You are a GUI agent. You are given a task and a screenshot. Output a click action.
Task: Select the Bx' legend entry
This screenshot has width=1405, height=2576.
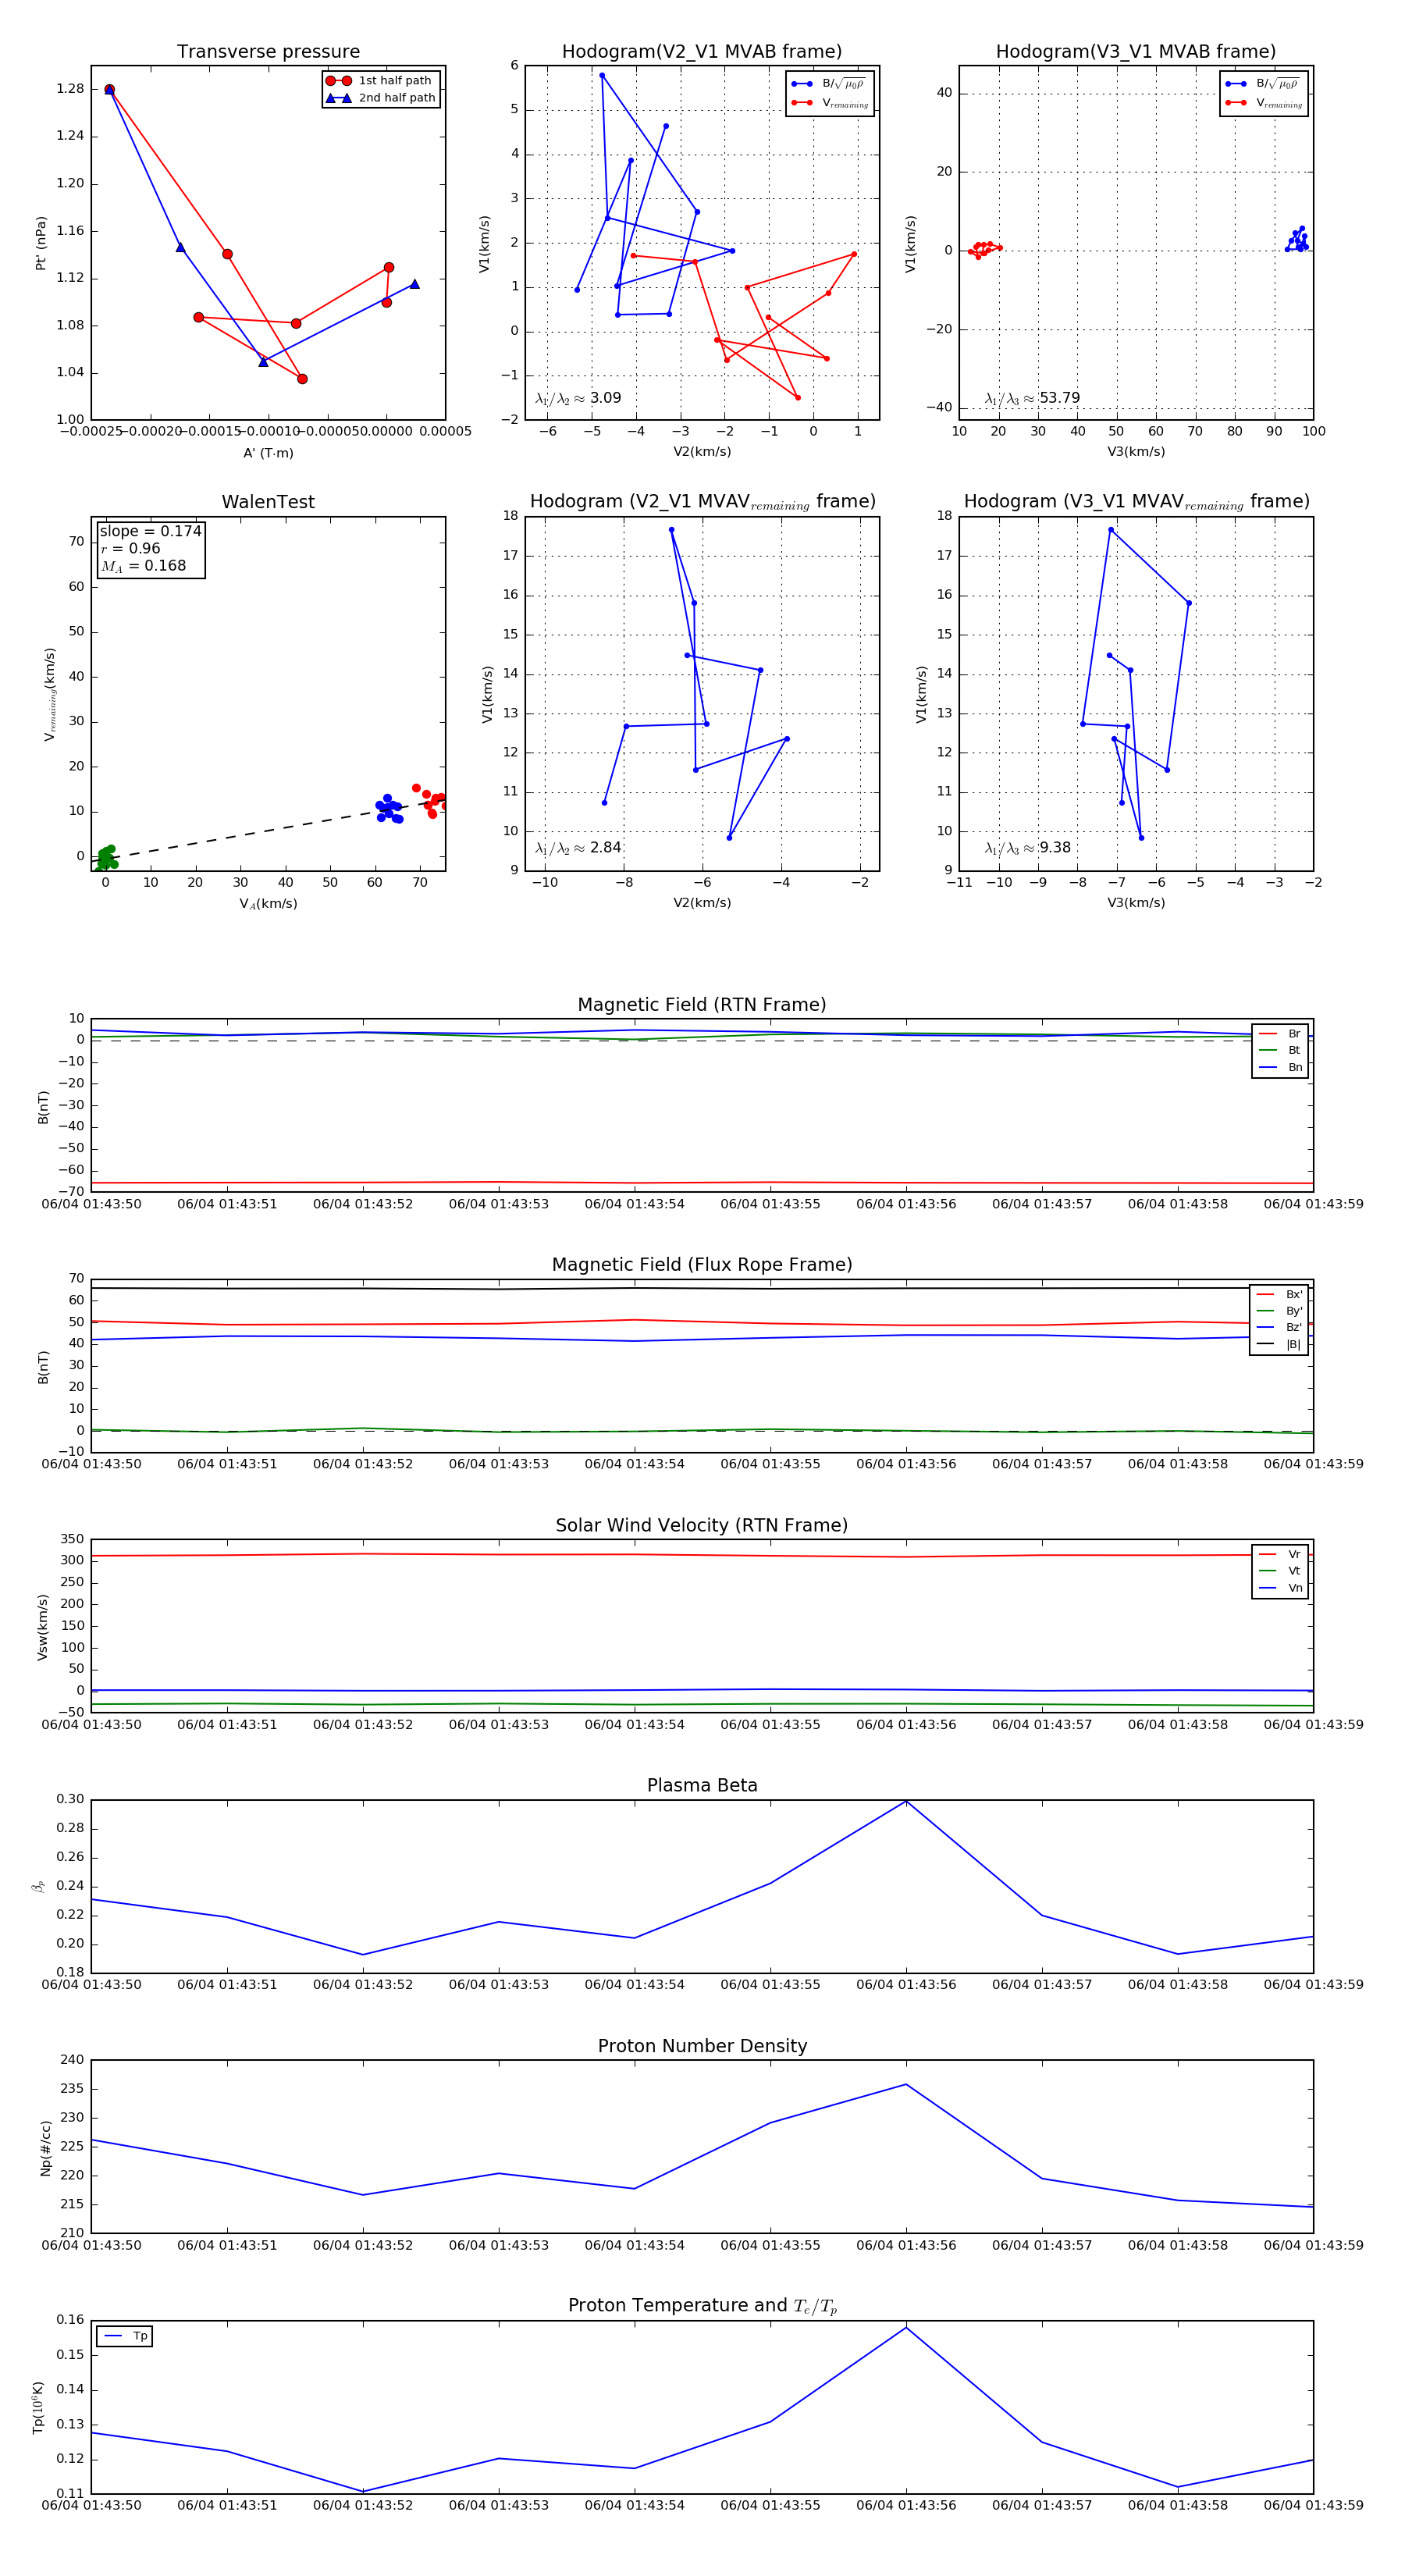click(1279, 1294)
